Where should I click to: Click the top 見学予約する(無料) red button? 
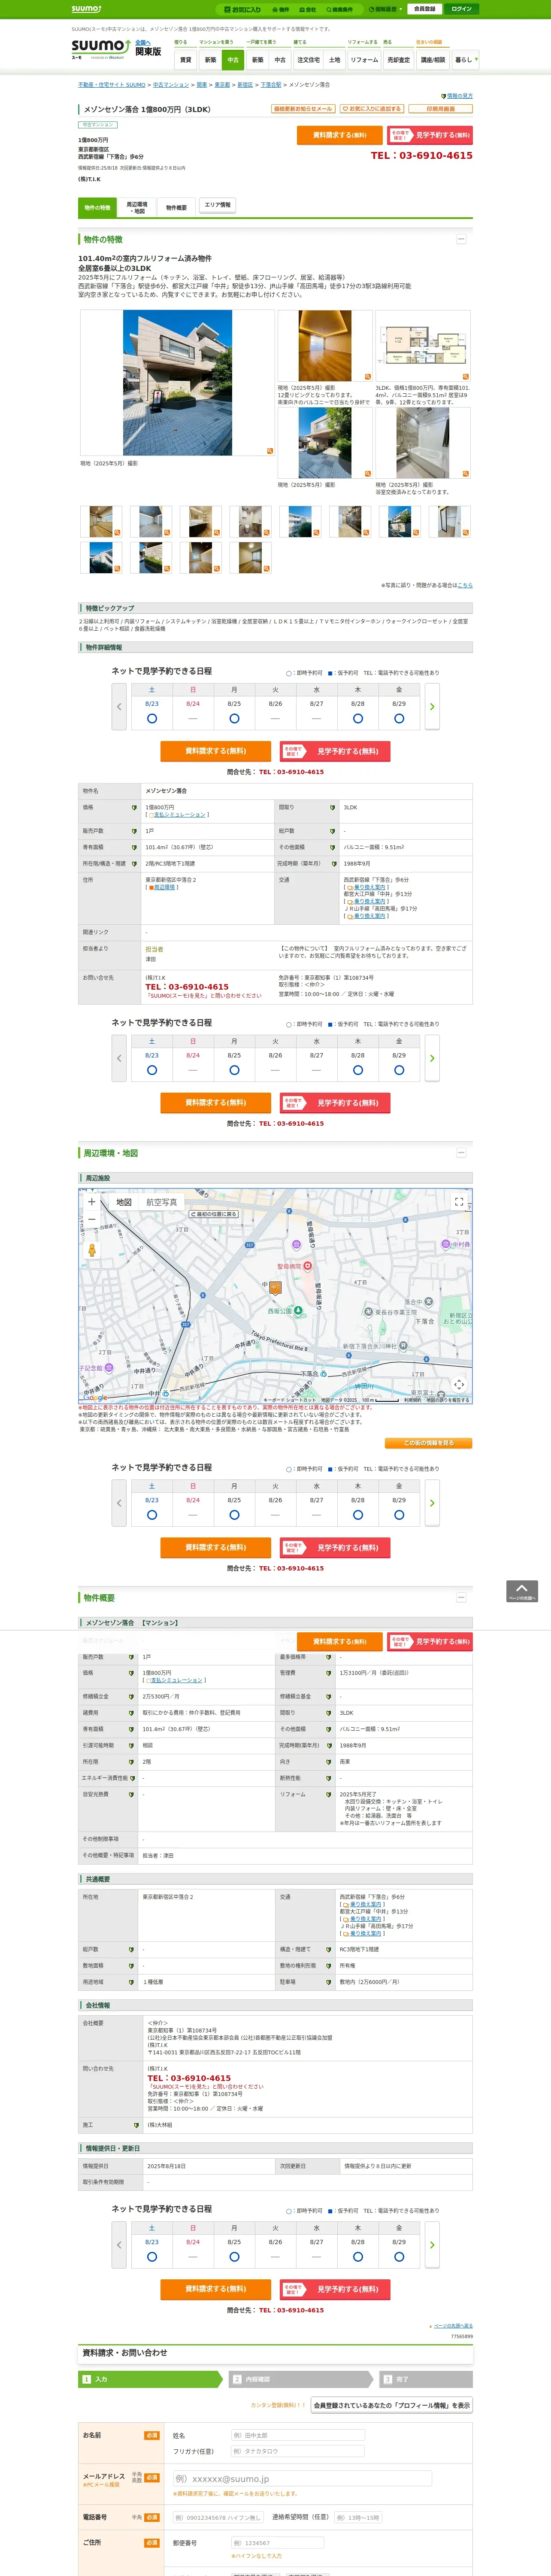(430, 135)
